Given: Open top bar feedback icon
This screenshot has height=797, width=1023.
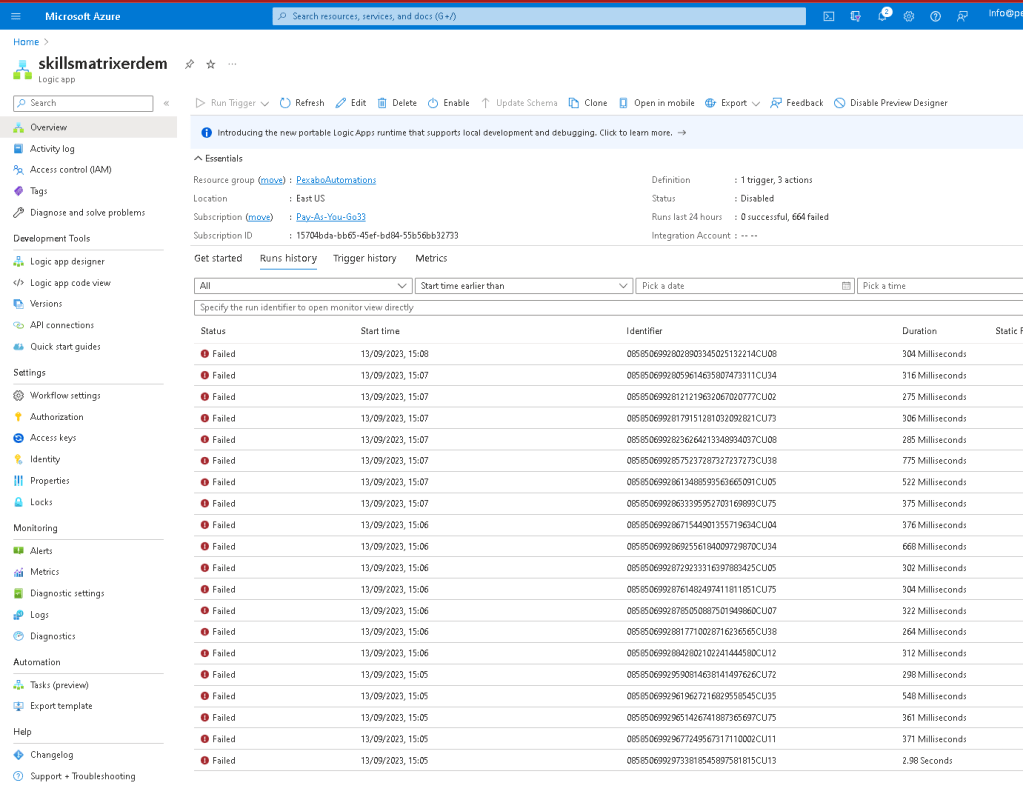Looking at the screenshot, I should click(962, 16).
